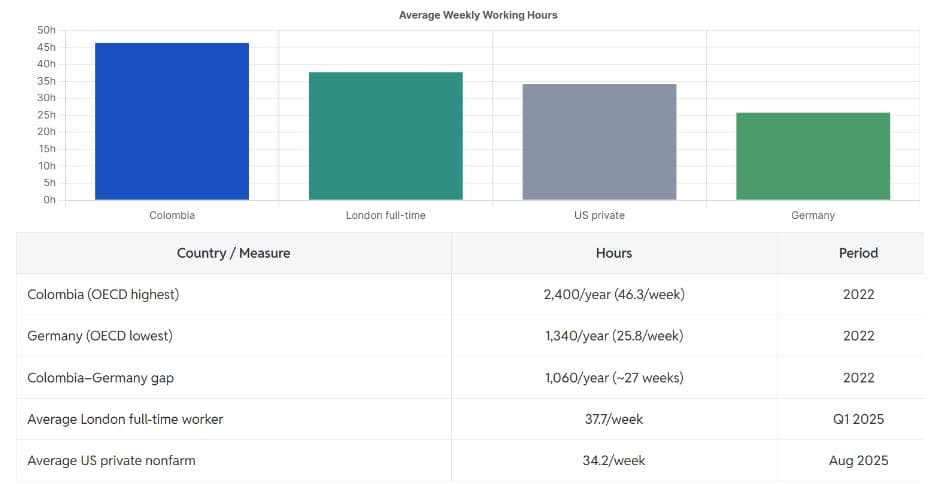
Task: Click the US private x-axis label
Action: point(599,215)
